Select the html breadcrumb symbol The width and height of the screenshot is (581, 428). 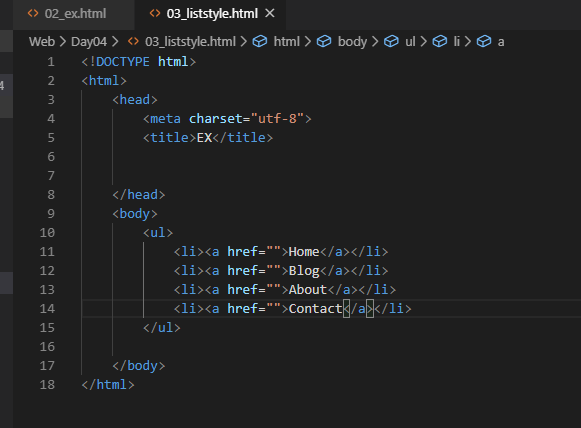point(286,42)
